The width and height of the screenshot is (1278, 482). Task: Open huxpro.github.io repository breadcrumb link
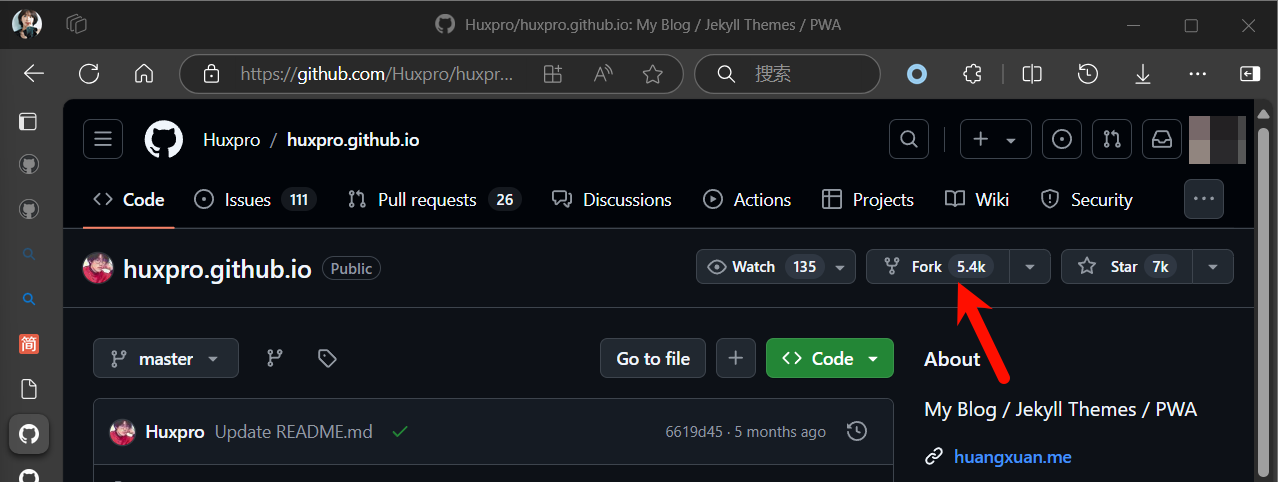tap(353, 140)
